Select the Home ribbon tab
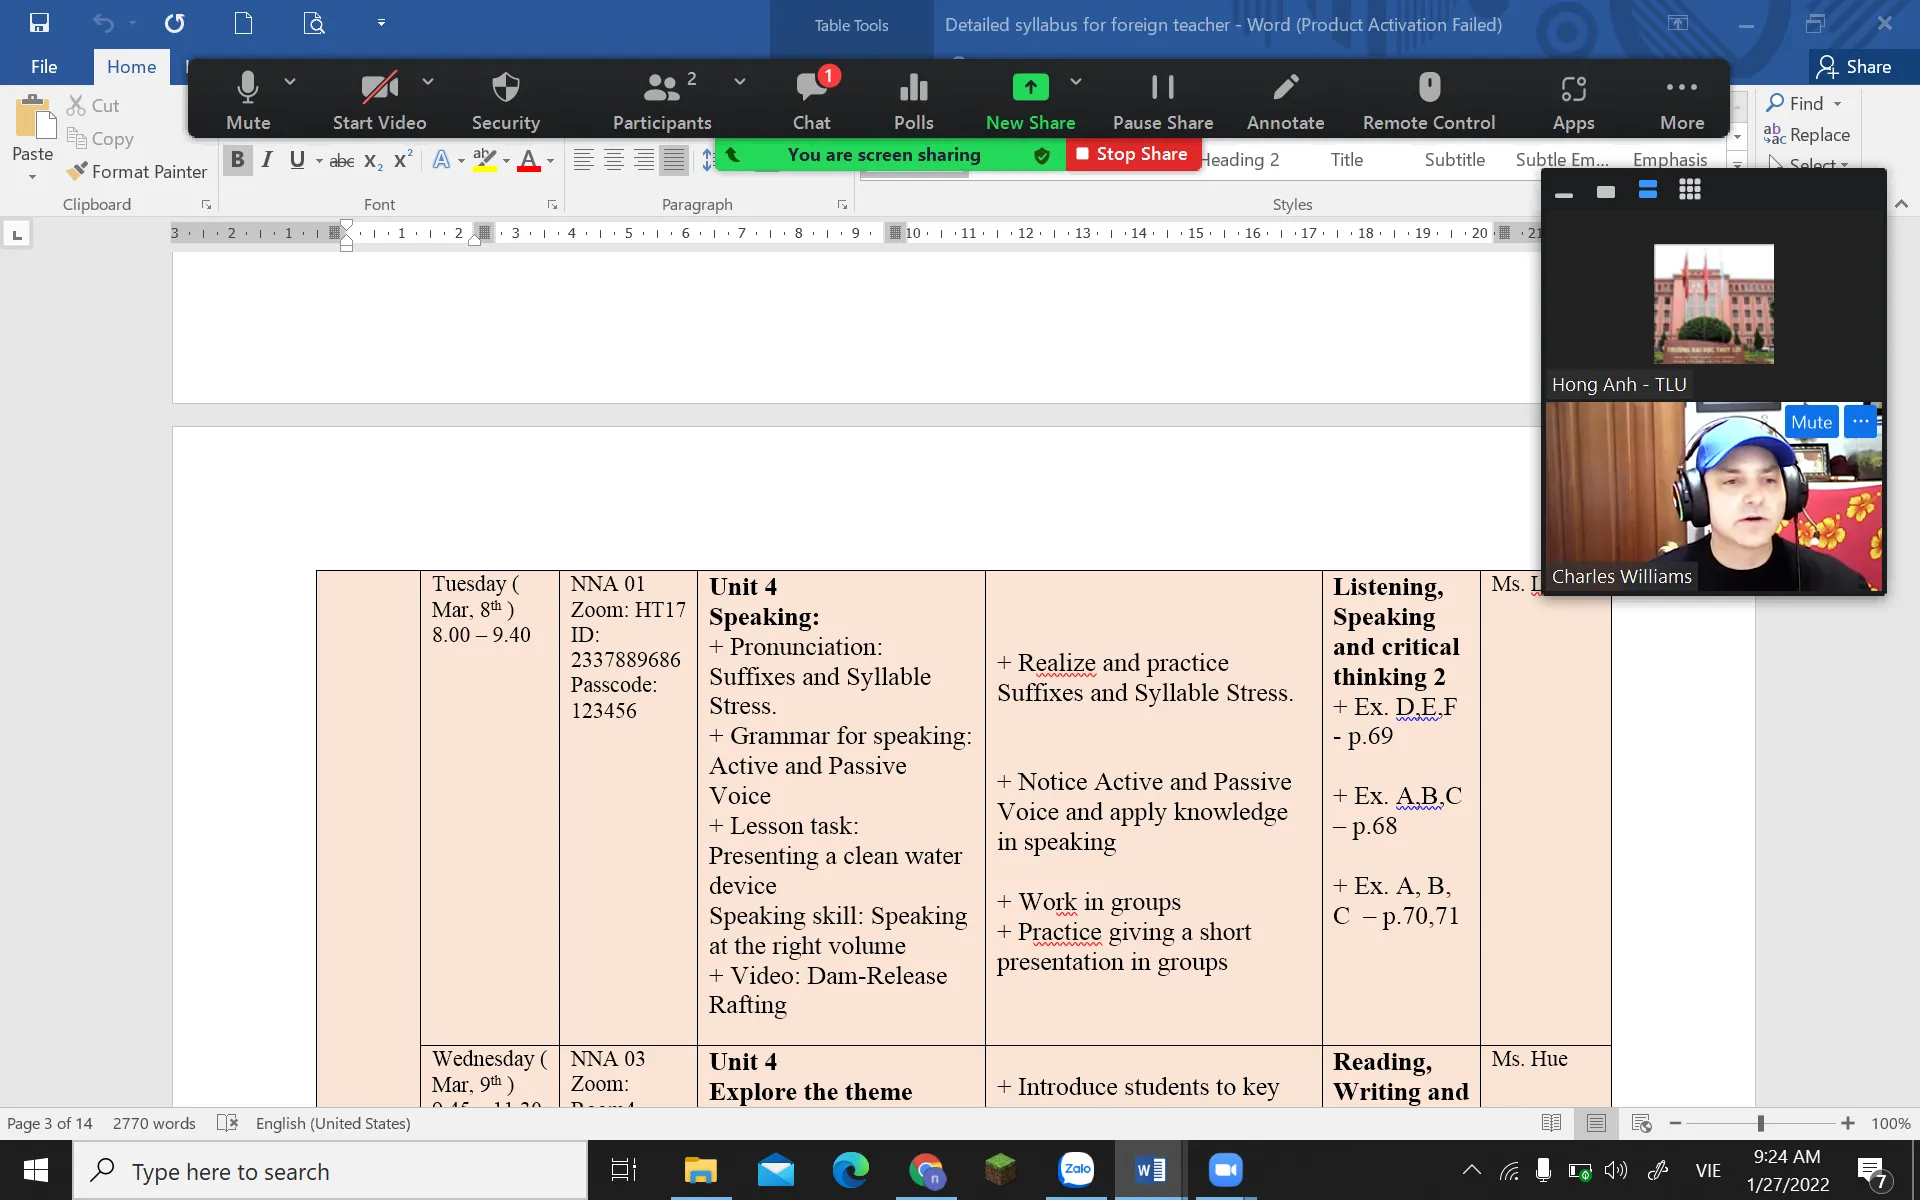Screen dimensions: 1920x1200 click(x=131, y=67)
